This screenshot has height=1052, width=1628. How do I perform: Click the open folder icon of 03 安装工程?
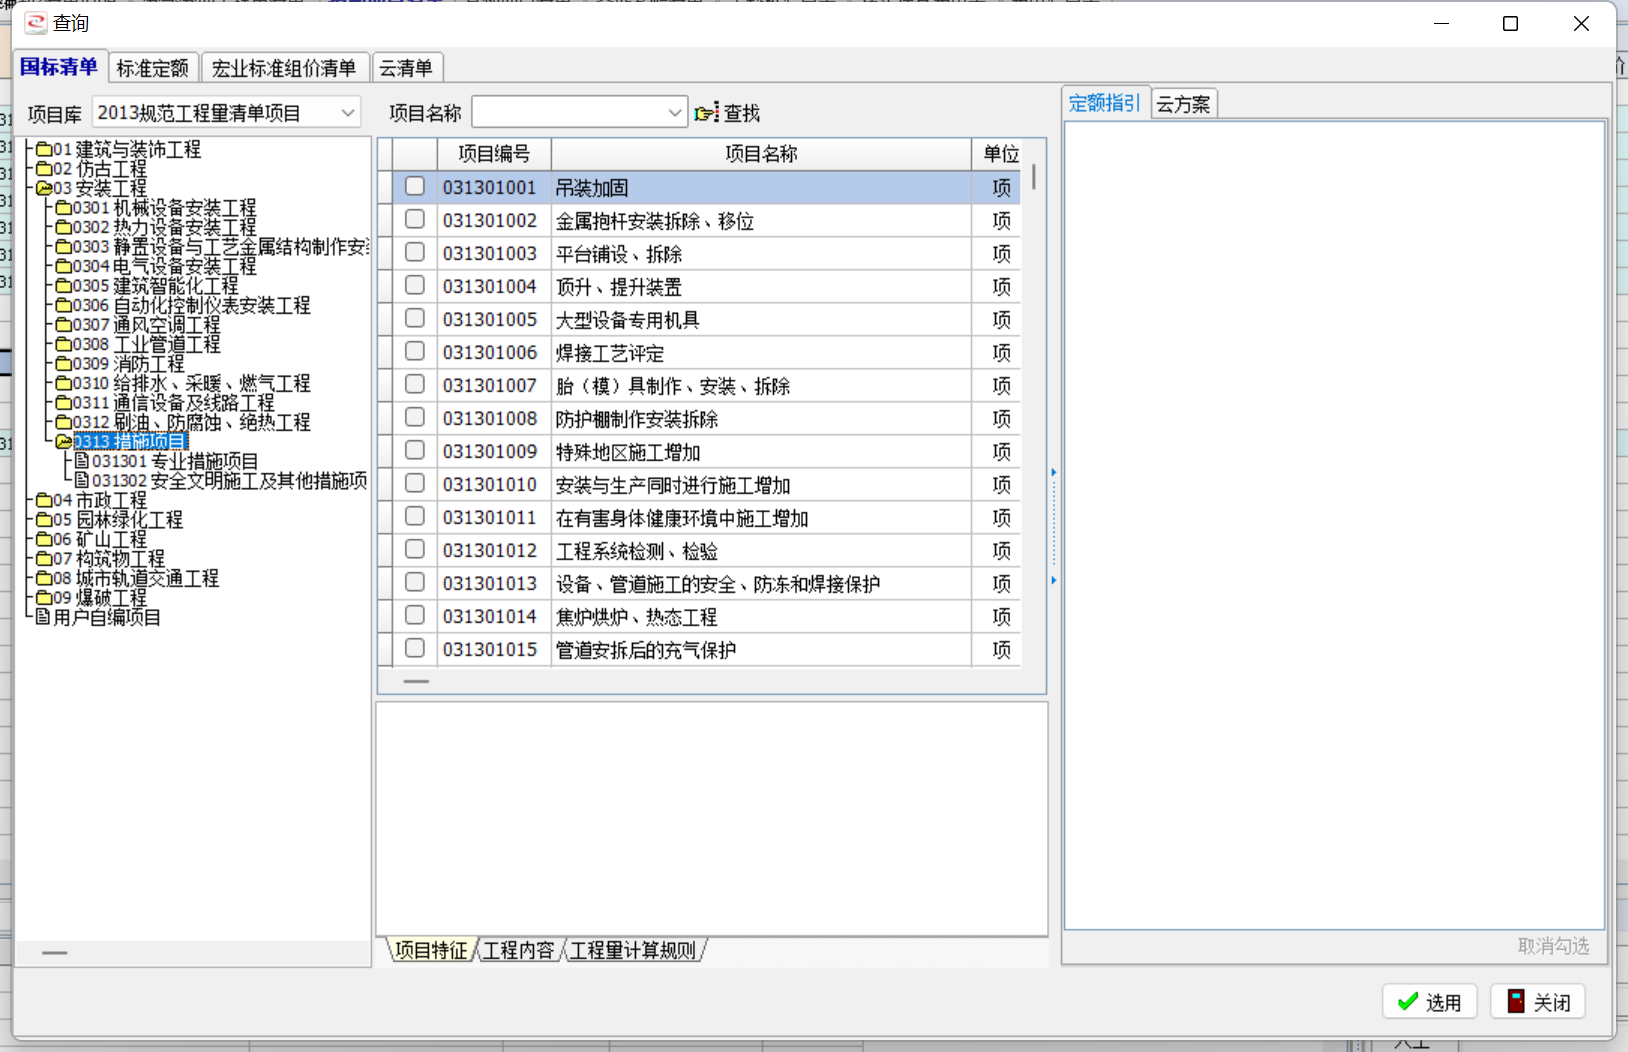tap(44, 189)
